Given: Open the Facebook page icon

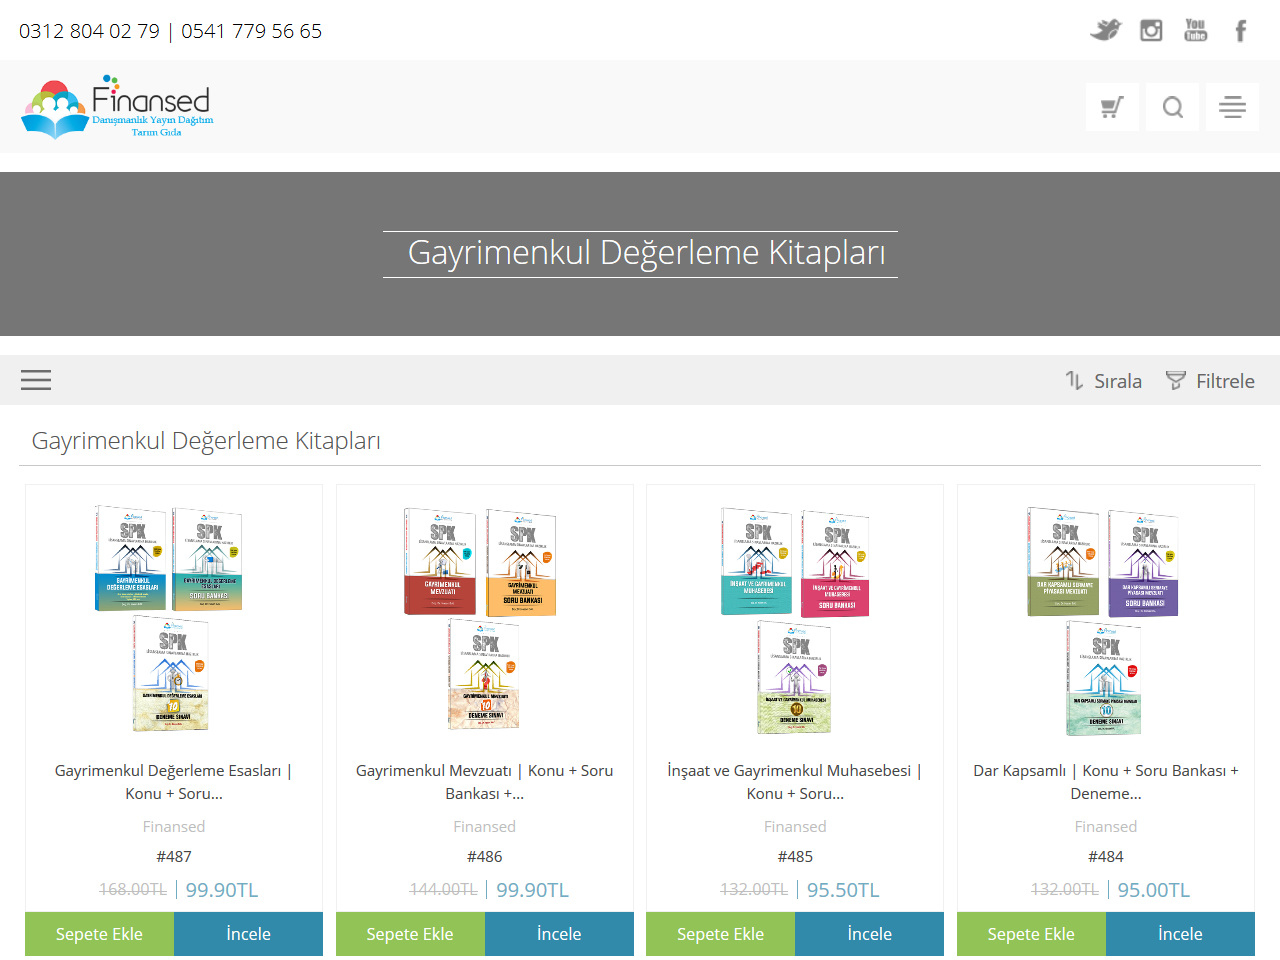Looking at the screenshot, I should coord(1241,31).
